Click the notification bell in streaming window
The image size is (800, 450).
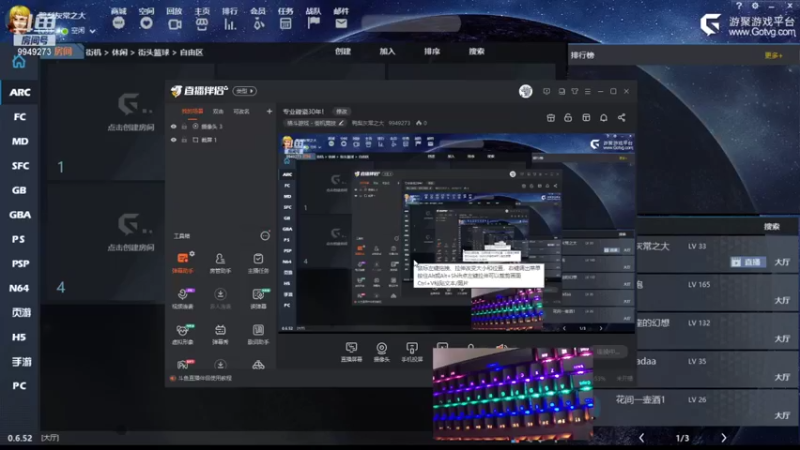tap(604, 118)
